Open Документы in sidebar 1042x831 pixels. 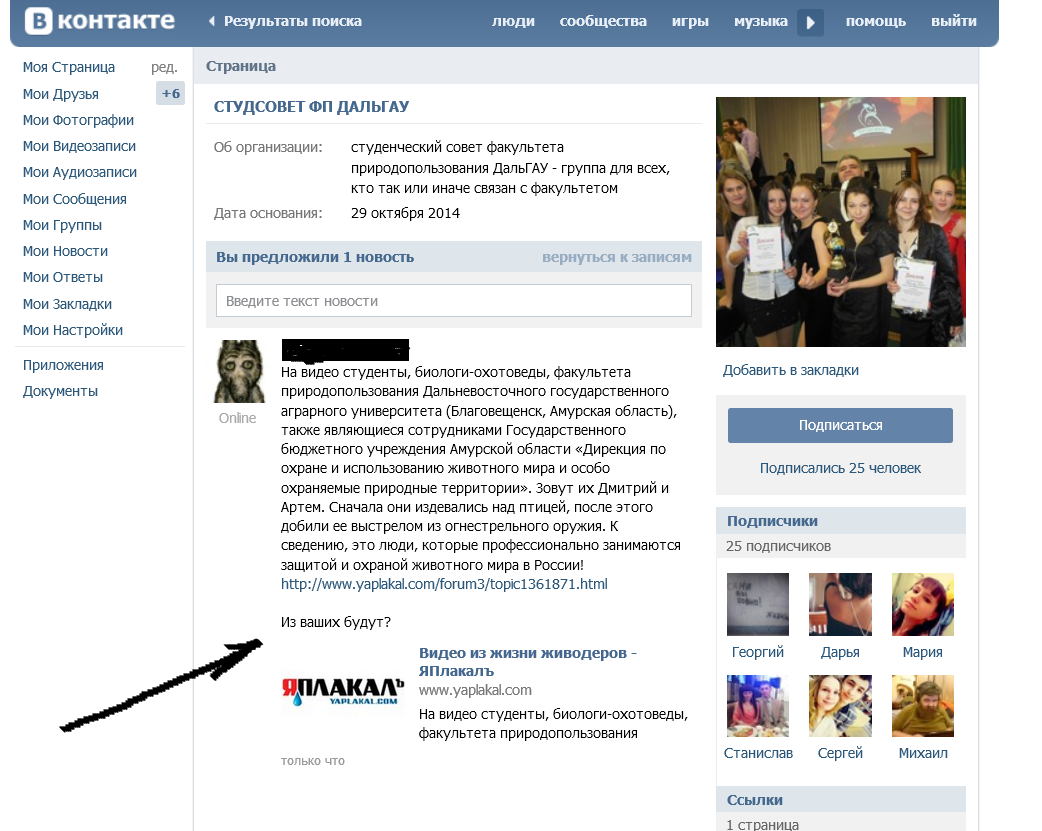[x=60, y=391]
